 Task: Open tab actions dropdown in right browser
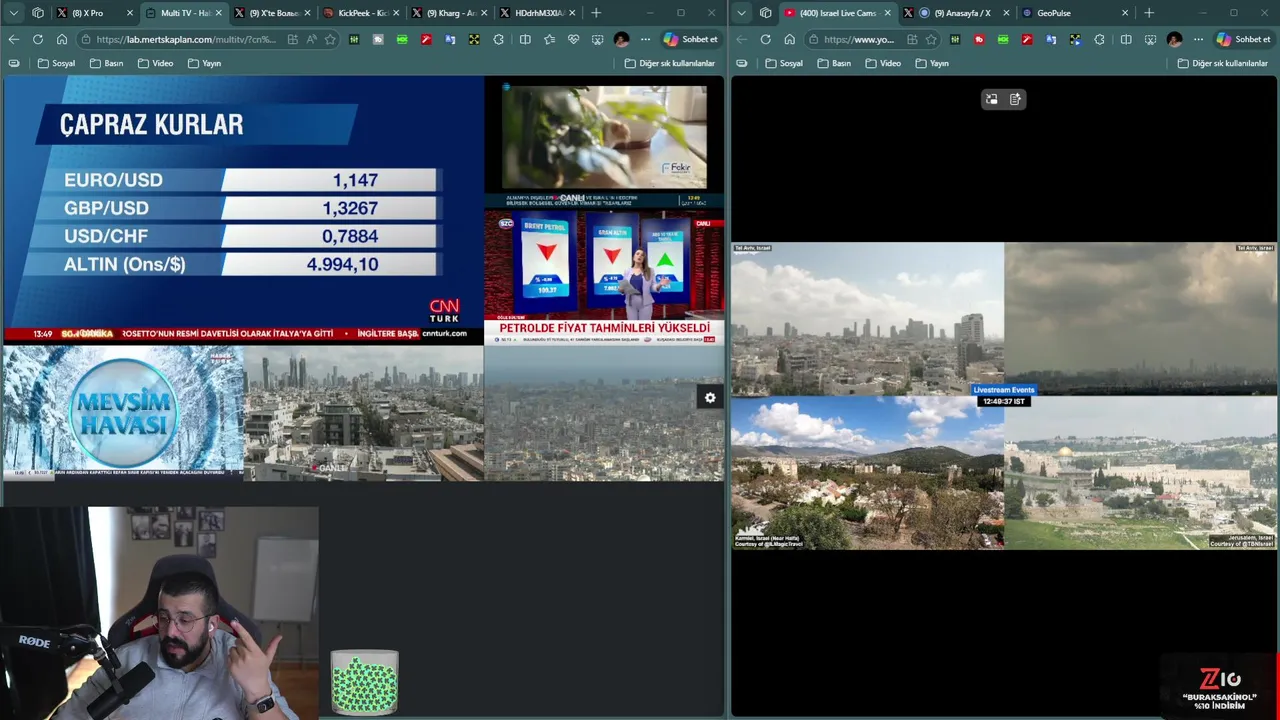pos(741,13)
